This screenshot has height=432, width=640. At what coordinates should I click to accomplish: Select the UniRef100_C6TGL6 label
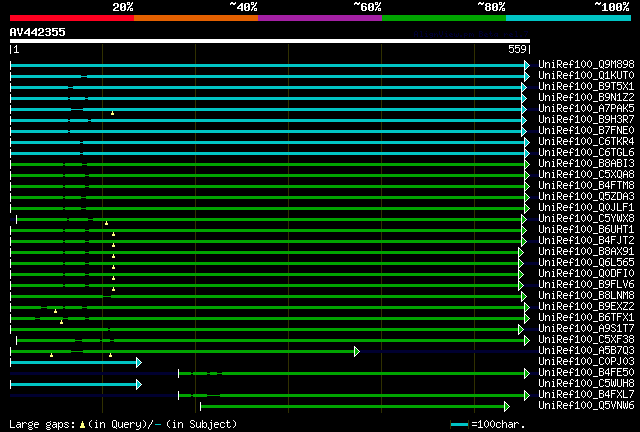click(x=586, y=152)
